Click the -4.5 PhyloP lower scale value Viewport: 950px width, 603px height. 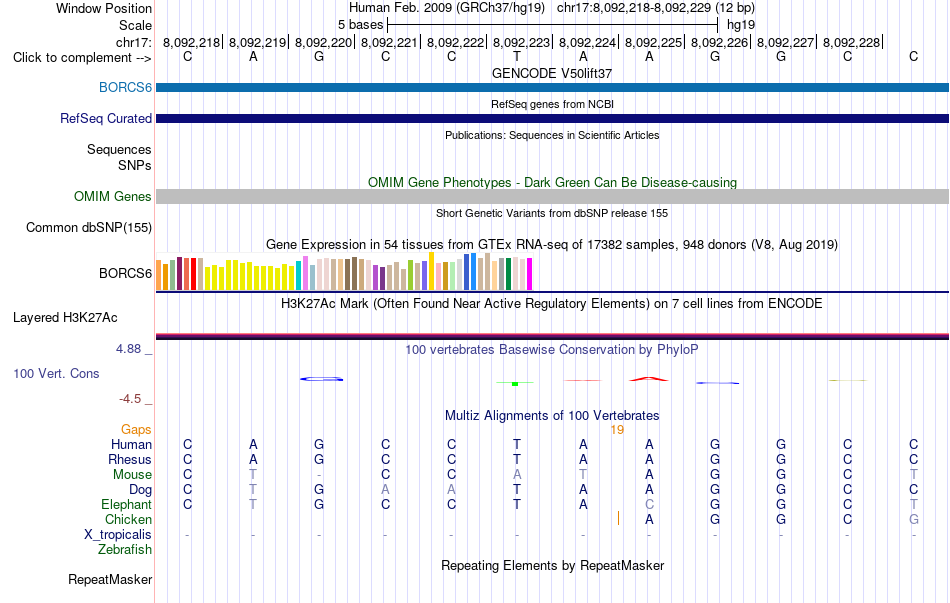[130, 399]
